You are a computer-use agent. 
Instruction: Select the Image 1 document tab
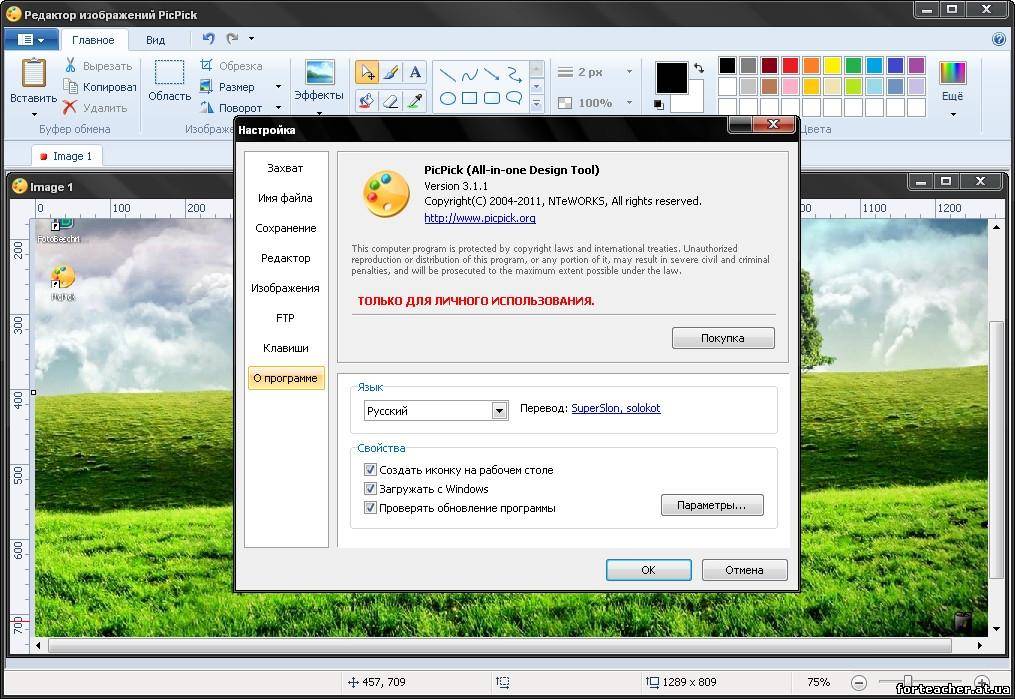click(x=66, y=156)
